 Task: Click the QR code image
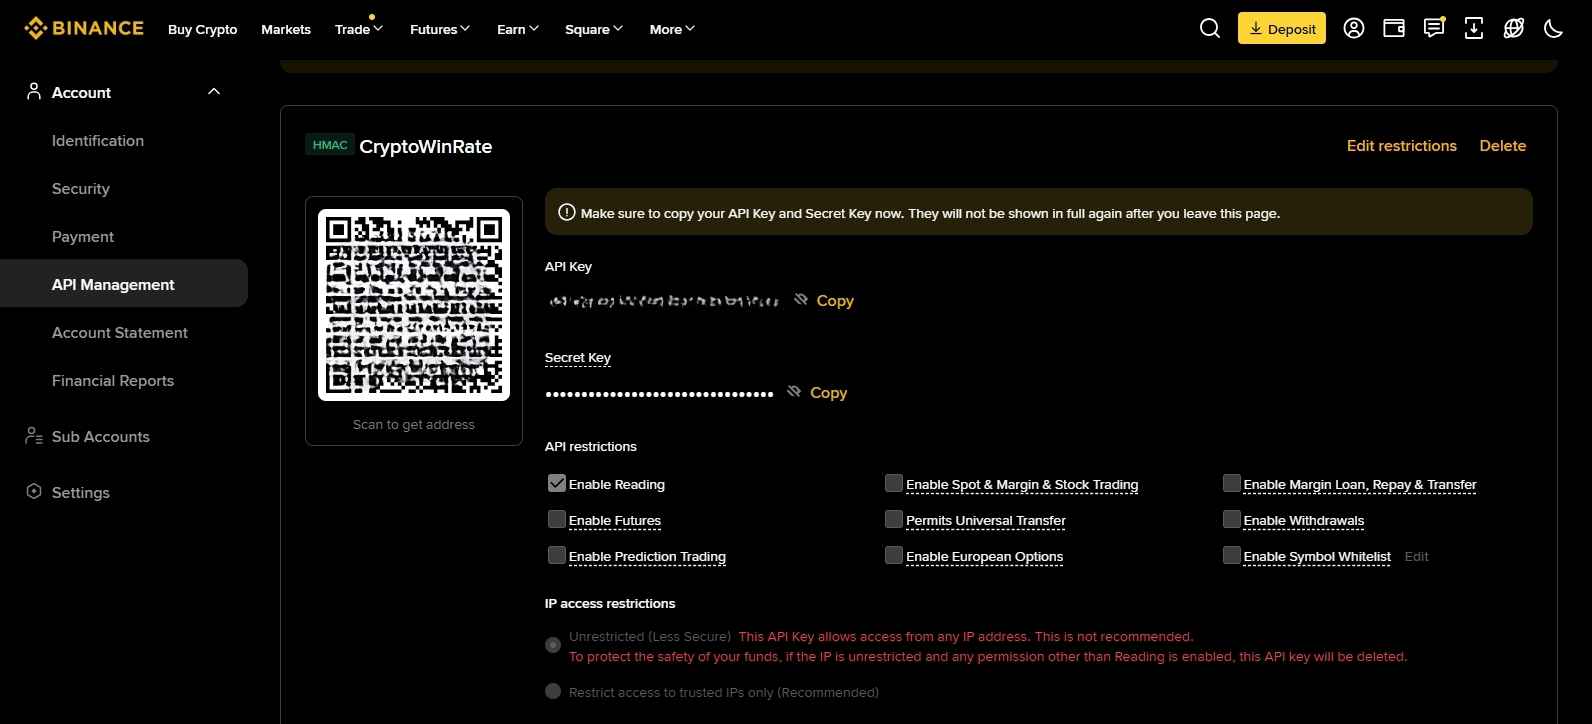coord(414,305)
